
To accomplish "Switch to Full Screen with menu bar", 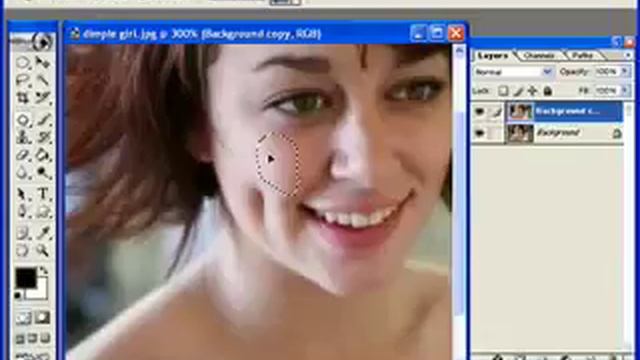I will tap(33, 338).
